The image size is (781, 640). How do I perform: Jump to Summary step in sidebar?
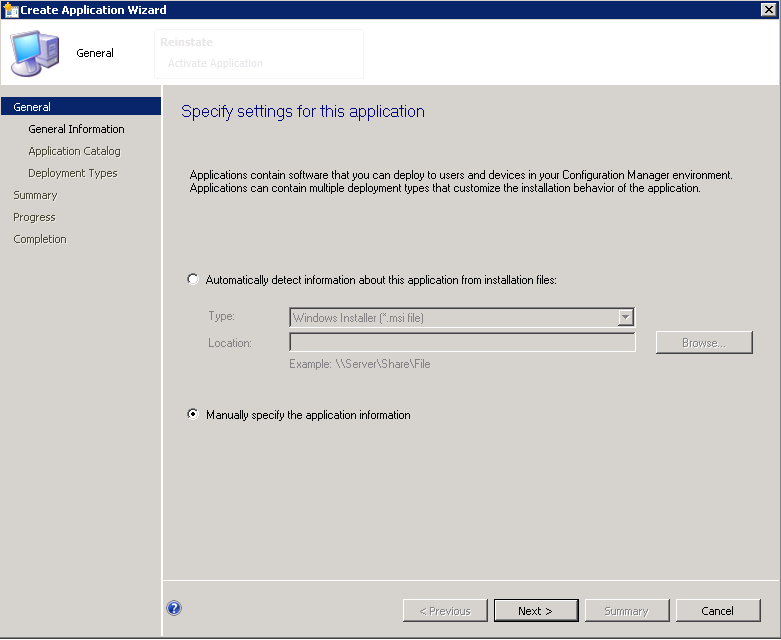click(x=35, y=195)
